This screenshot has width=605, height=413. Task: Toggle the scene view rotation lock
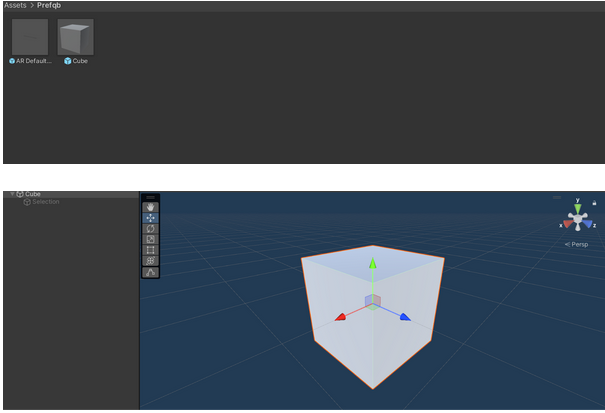coord(594,203)
